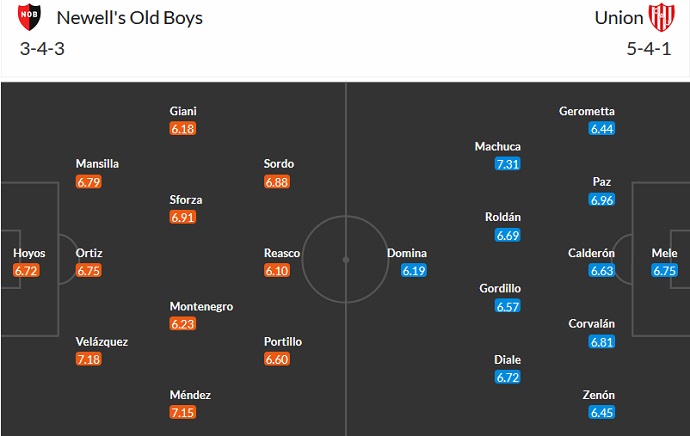Click the Union club crest icon
The image size is (690, 436).
click(x=662, y=17)
